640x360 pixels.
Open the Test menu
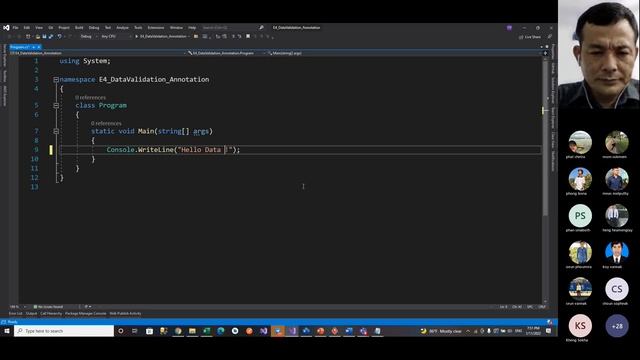click(x=108, y=28)
